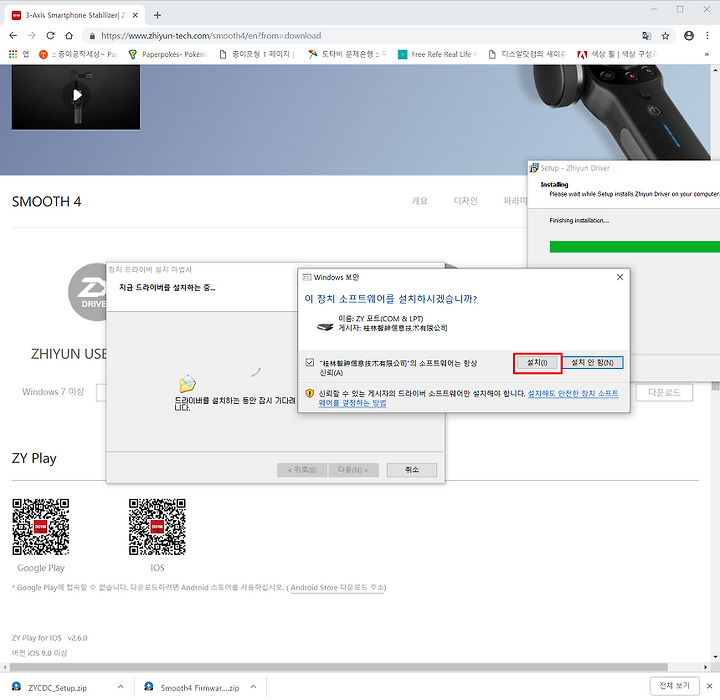Click the address bar URL field
The image size is (720, 700).
pos(363,36)
